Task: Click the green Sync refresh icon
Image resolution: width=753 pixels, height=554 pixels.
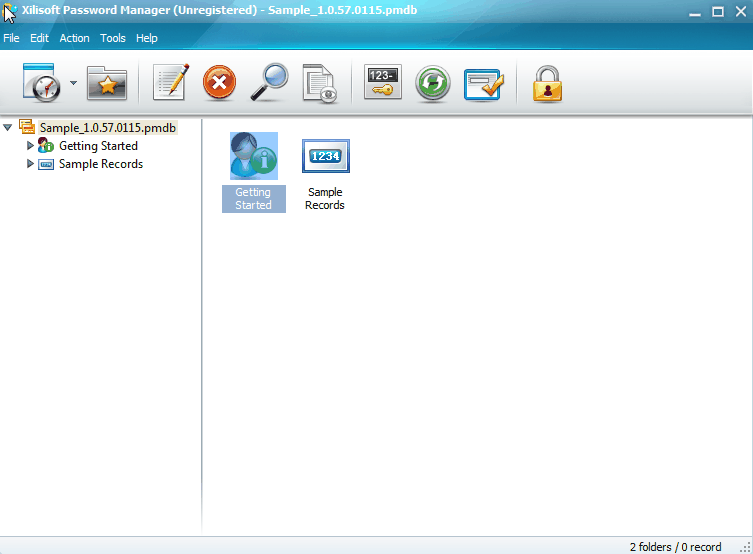Action: (x=433, y=84)
